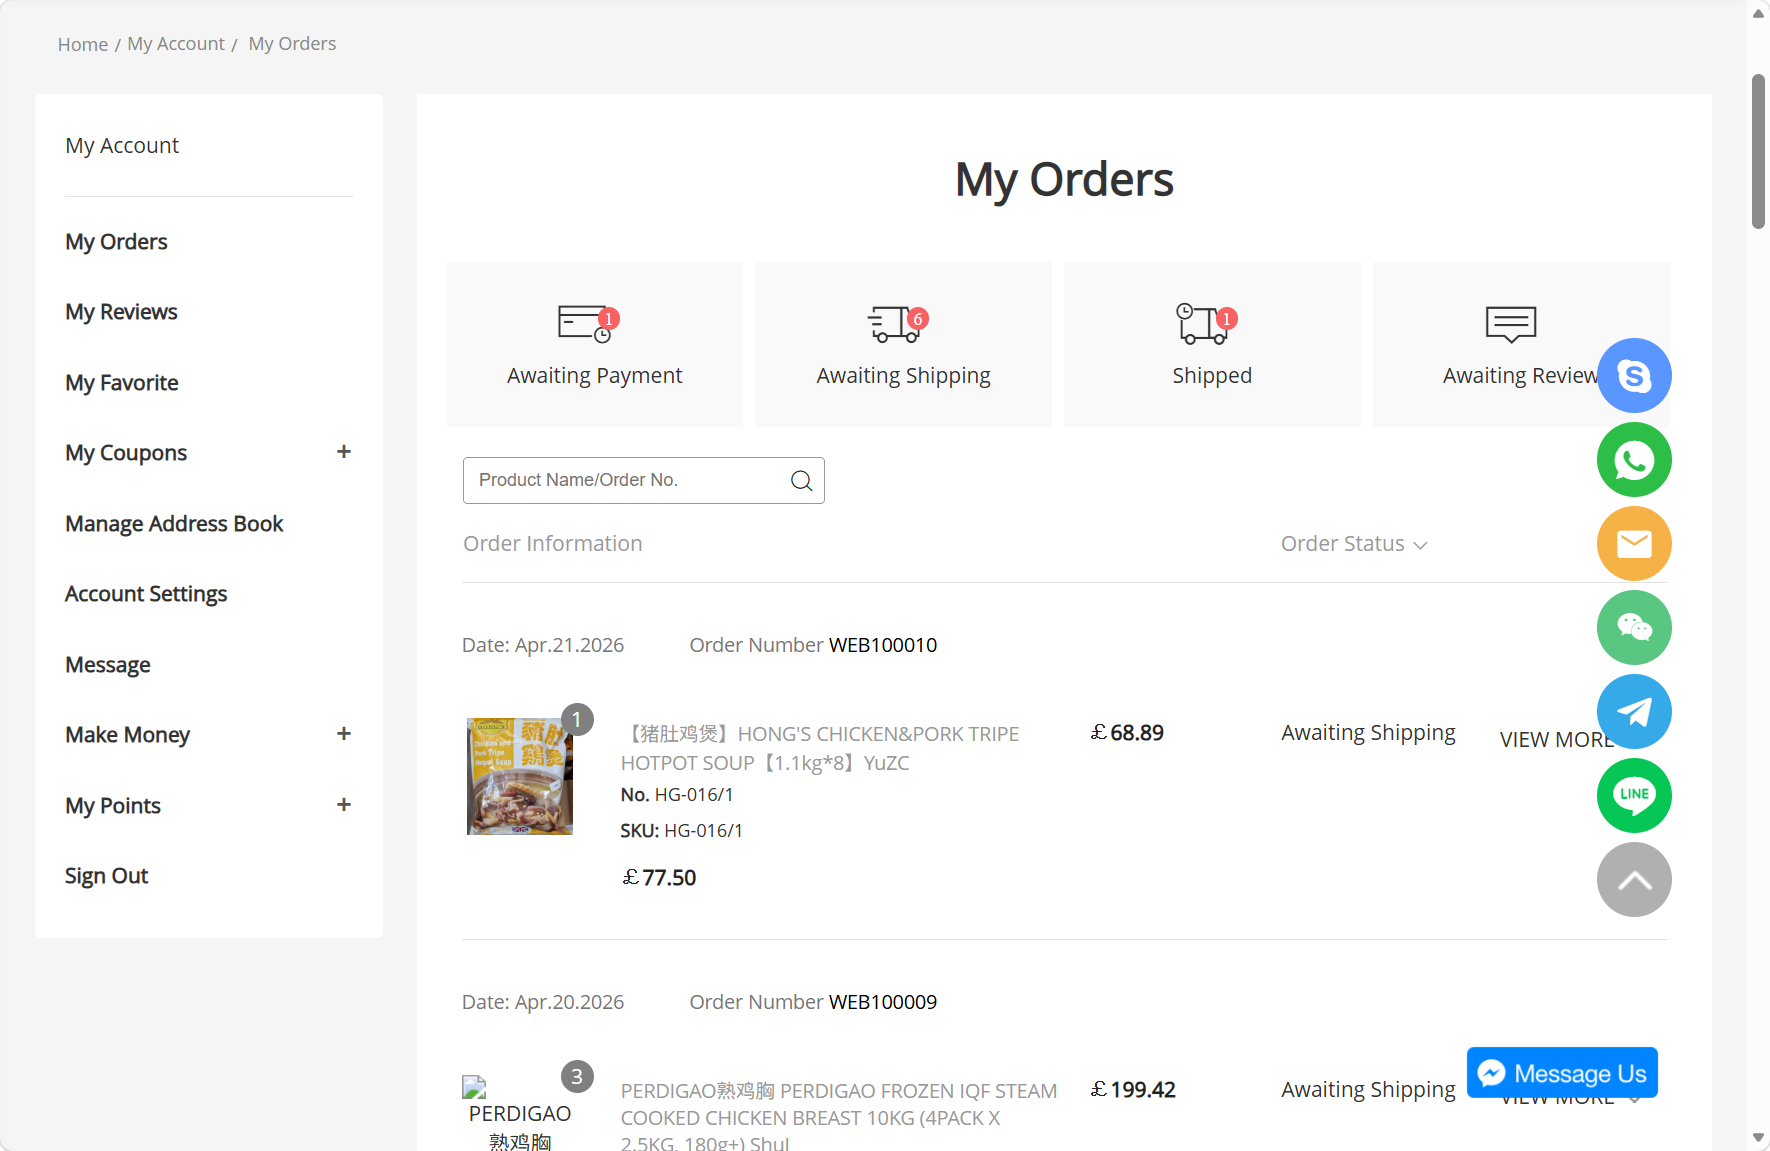Select the Shipped orders tab
Viewport: 1770px width, 1151px height.
click(x=1212, y=345)
